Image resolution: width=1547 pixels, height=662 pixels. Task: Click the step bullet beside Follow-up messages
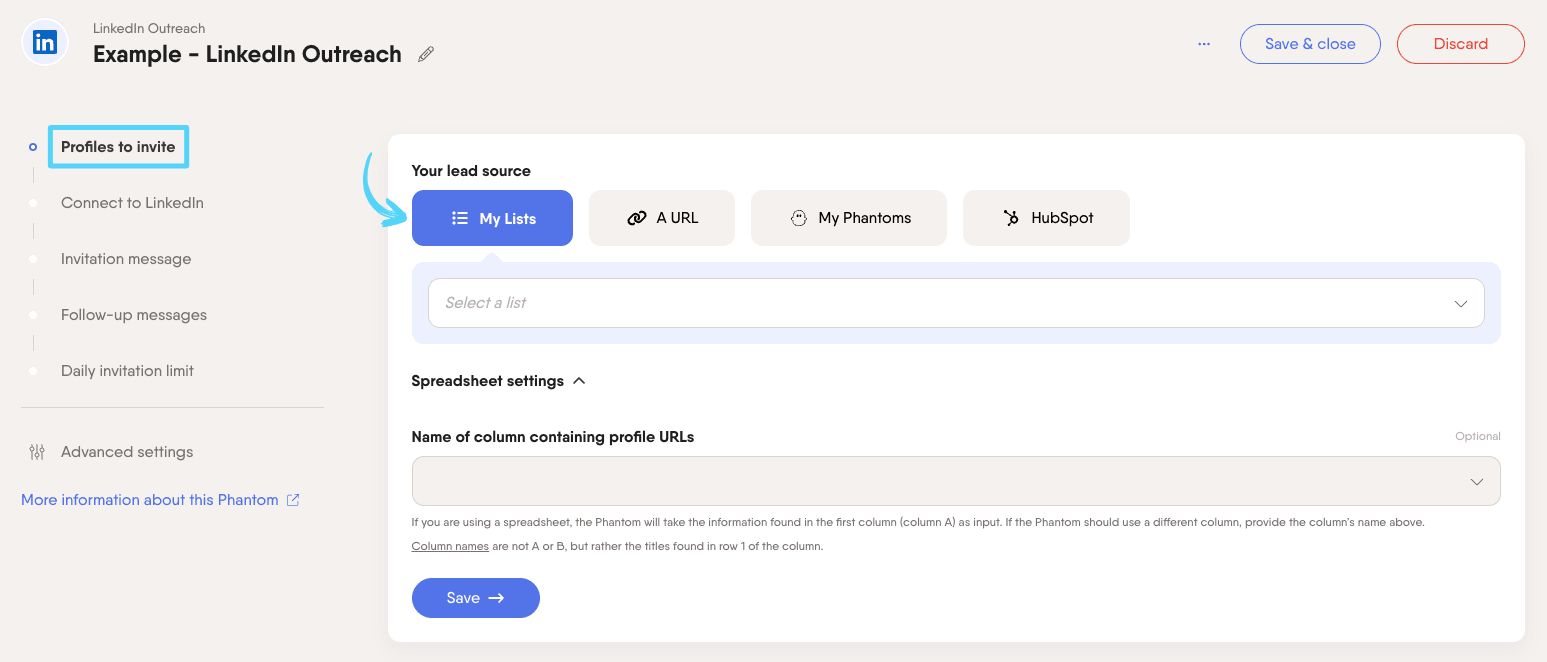tap(33, 315)
